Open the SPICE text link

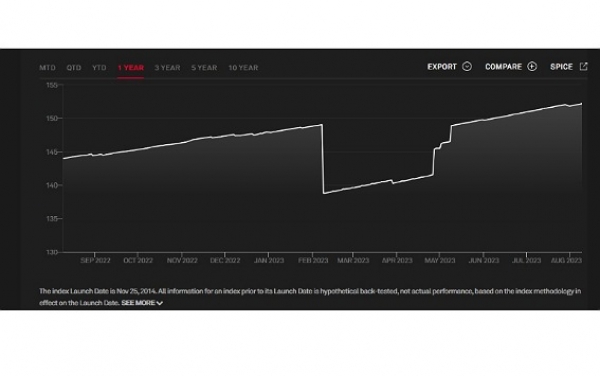(561, 67)
